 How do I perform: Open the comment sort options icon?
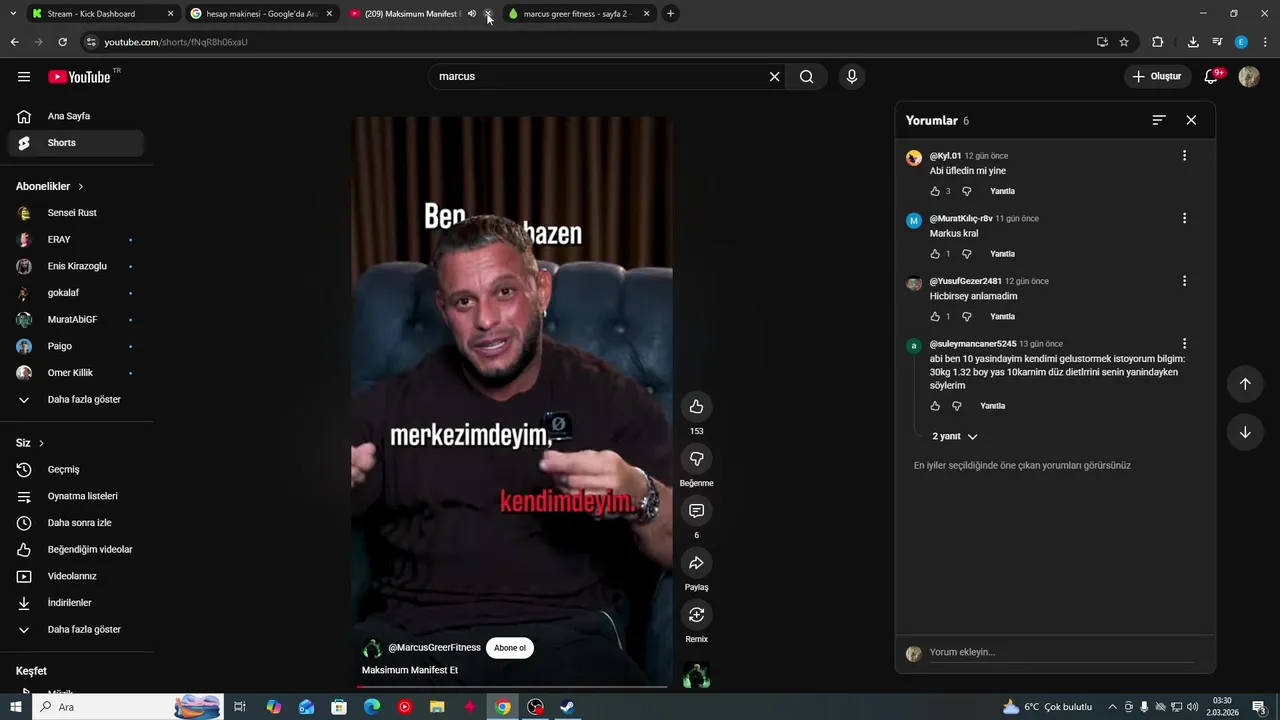coord(1159,120)
